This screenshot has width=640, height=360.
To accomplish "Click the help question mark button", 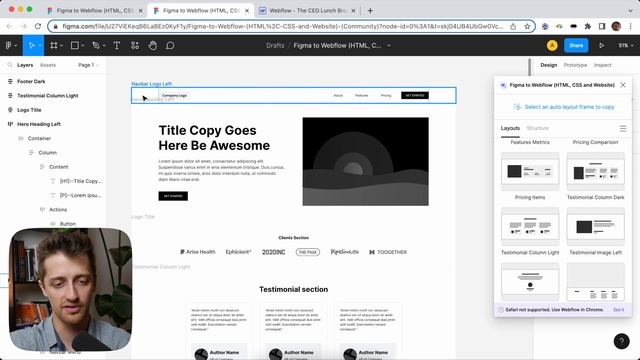I will click(622, 341).
